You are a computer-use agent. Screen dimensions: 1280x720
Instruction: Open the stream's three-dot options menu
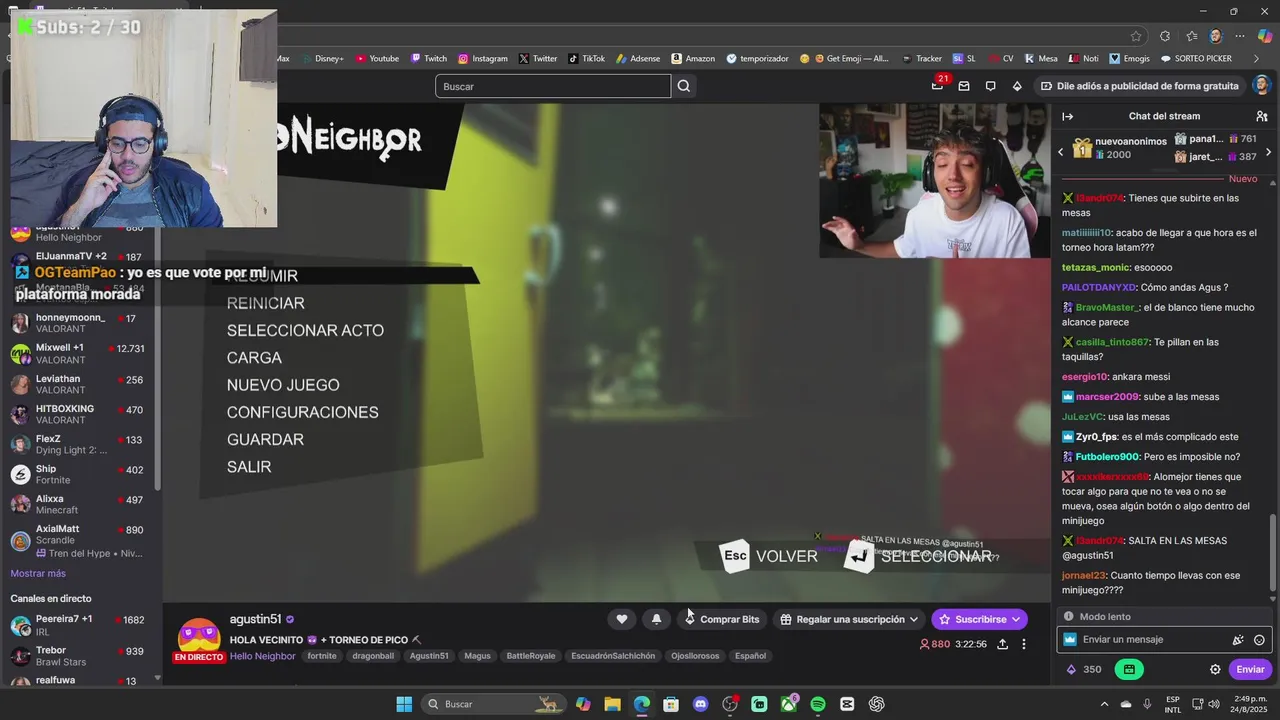[1024, 644]
